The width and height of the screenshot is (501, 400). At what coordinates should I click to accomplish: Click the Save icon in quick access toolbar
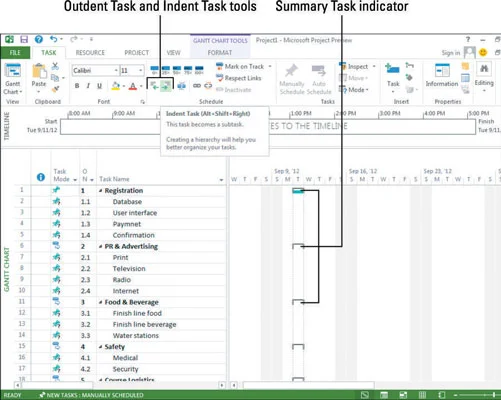pos(24,39)
